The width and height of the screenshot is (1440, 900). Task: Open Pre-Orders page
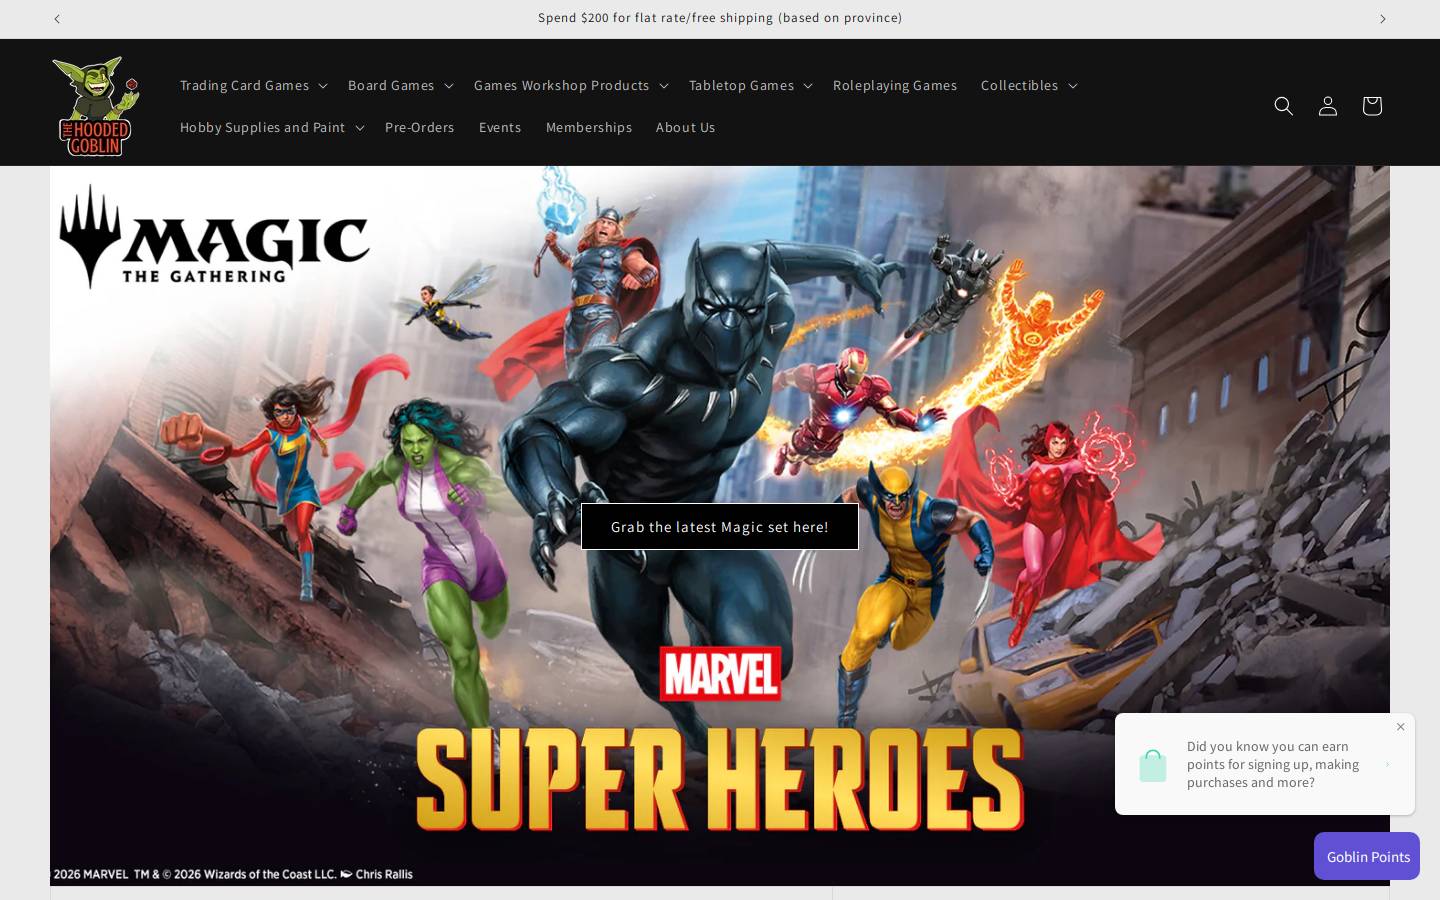pyautogui.click(x=420, y=127)
